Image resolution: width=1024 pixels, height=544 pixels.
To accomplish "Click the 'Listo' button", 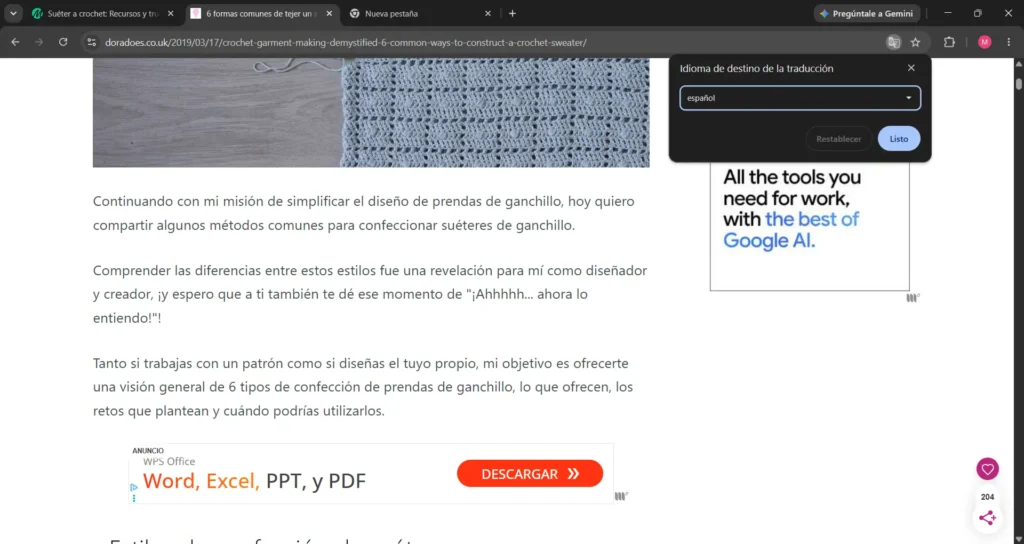I will pos(899,138).
